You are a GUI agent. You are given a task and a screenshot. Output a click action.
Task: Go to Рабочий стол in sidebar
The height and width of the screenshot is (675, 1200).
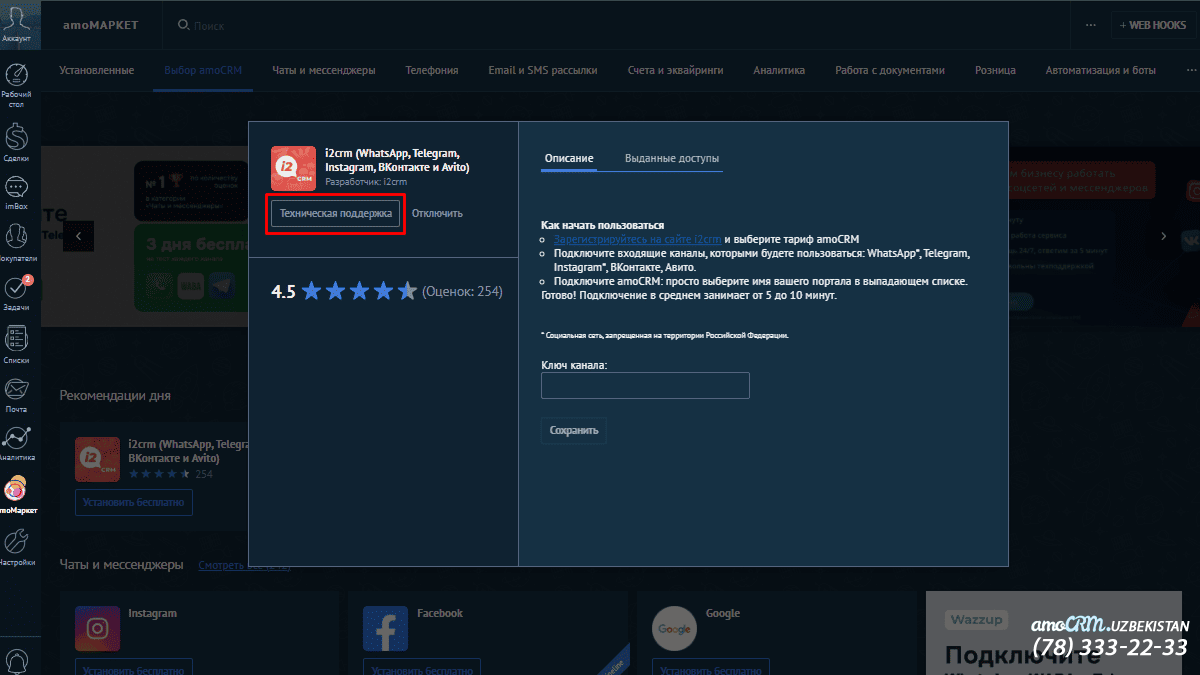pos(16,86)
